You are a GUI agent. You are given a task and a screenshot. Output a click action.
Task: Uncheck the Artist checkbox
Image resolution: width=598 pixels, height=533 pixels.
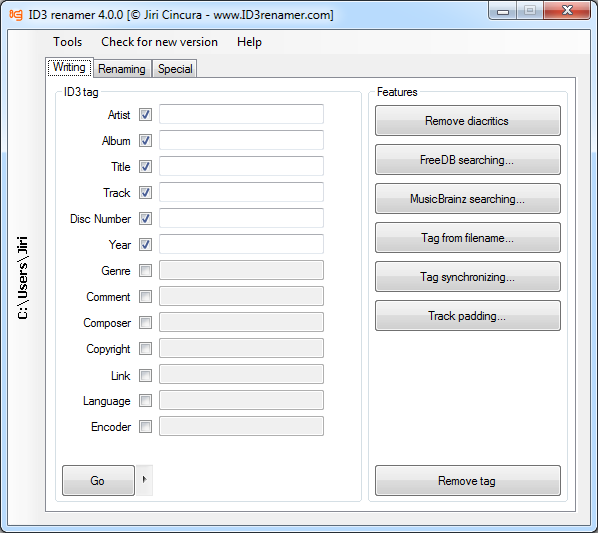coord(145,114)
